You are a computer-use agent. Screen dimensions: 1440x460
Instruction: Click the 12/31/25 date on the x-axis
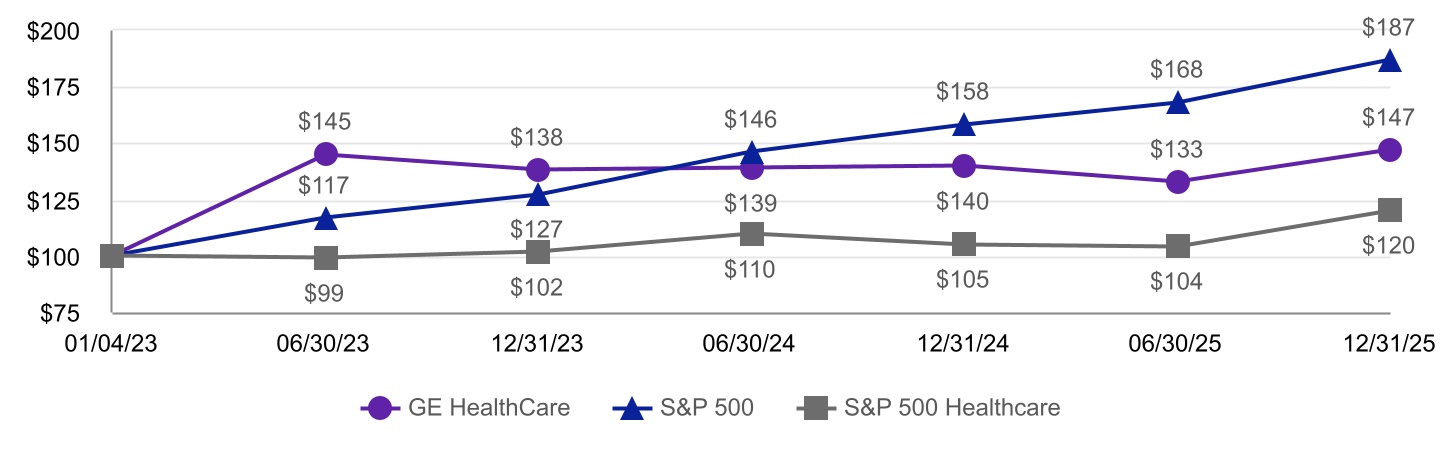(x=1390, y=343)
